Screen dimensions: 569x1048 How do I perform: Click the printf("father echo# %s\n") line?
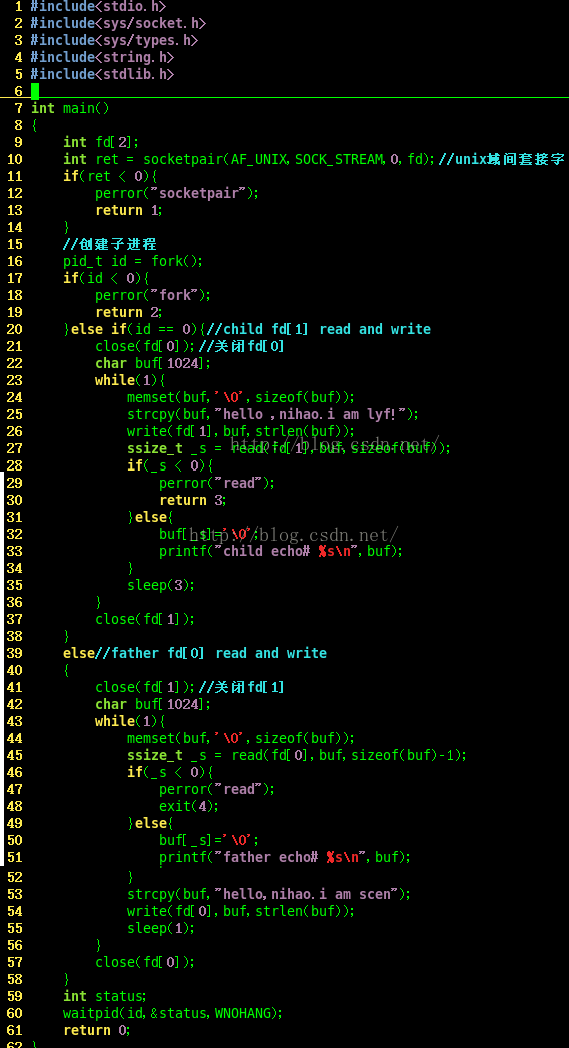click(286, 858)
